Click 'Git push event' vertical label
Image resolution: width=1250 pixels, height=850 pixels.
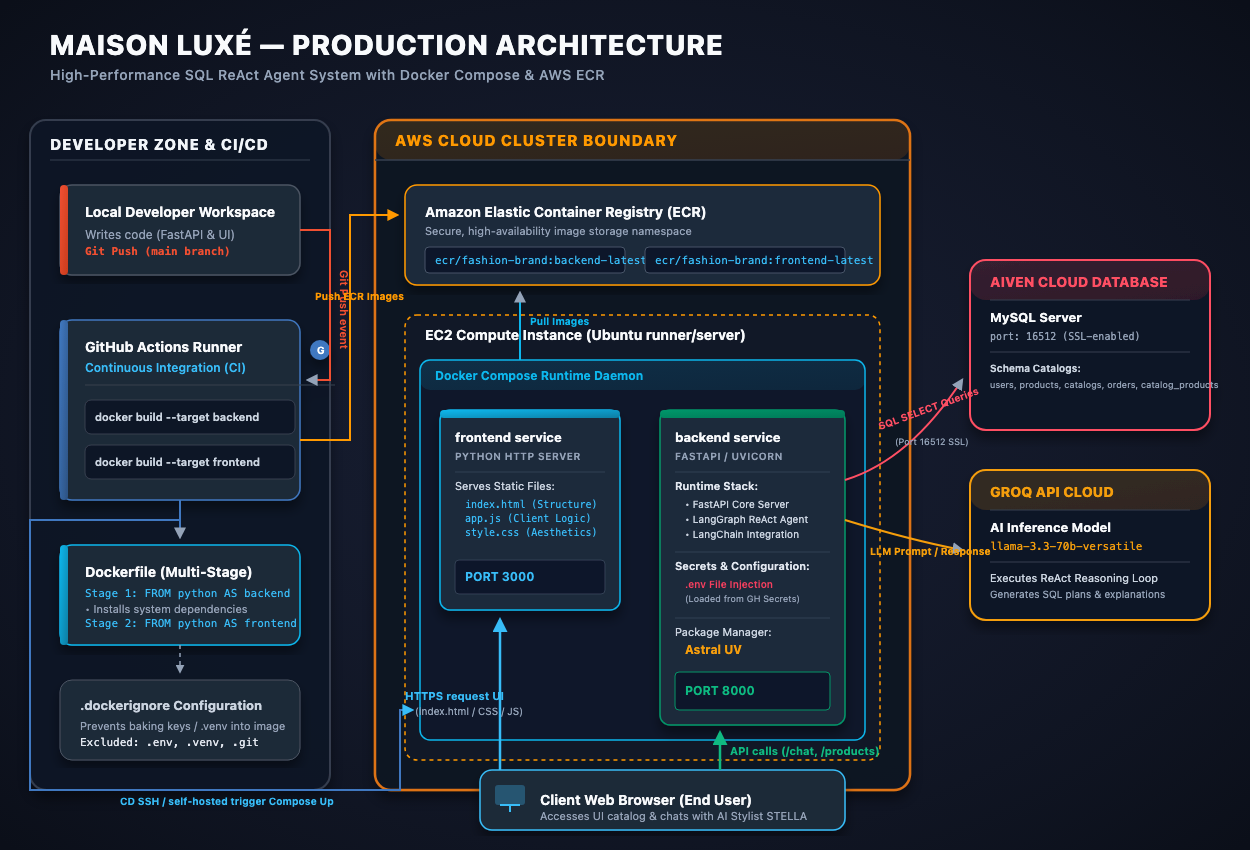[344, 309]
